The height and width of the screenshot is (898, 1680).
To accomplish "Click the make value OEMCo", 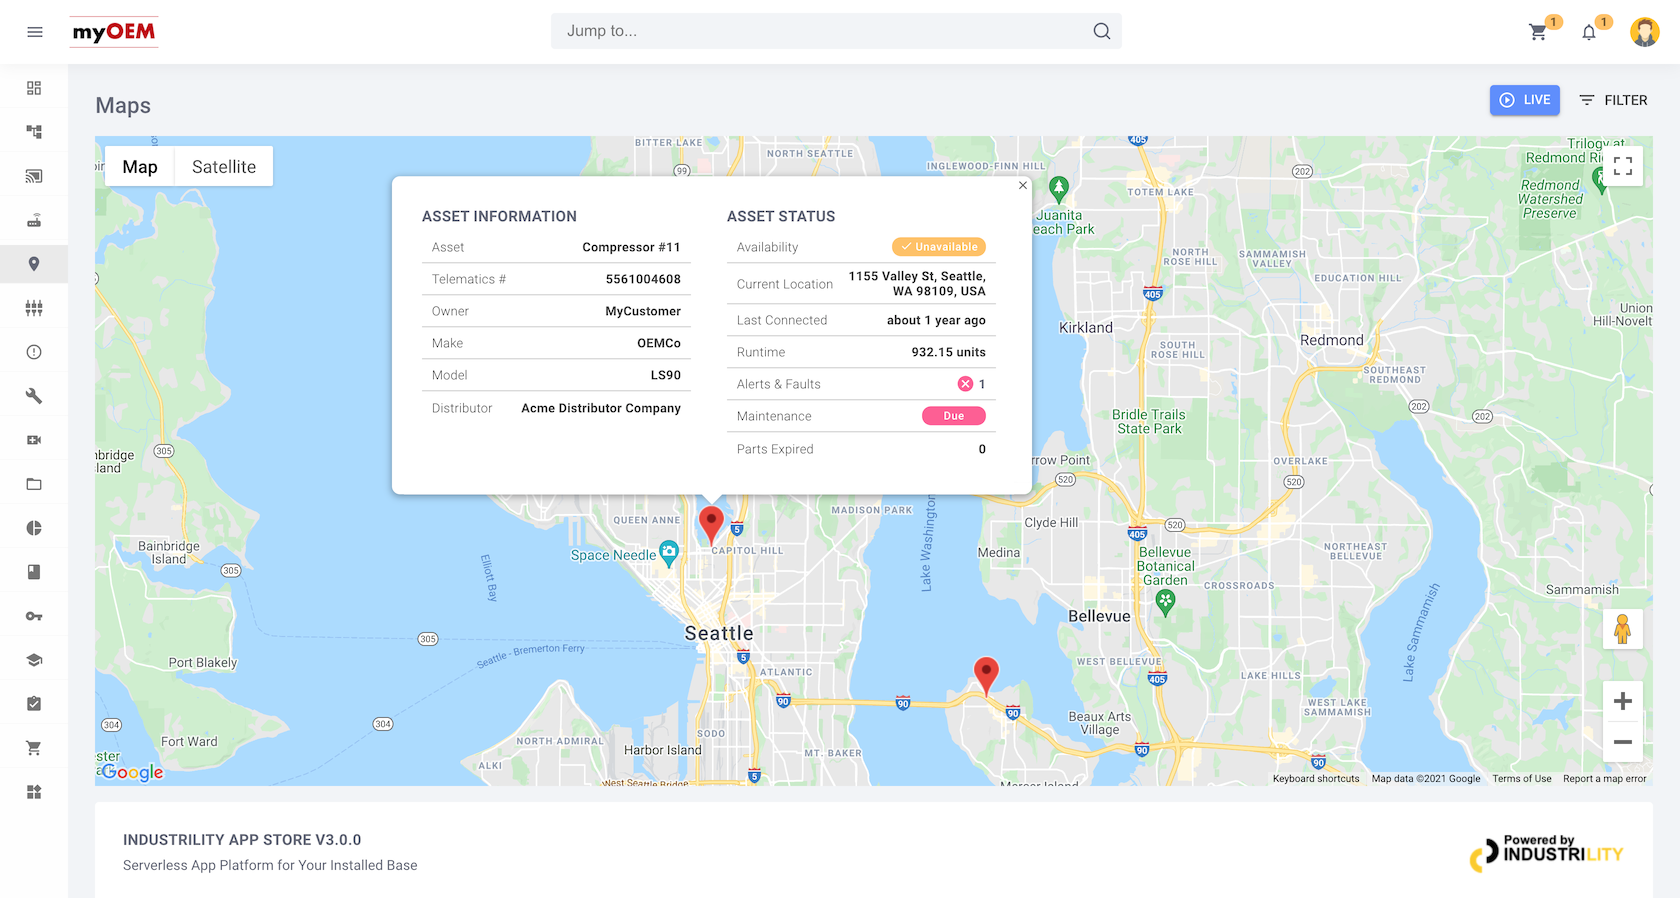I will click(x=659, y=343).
